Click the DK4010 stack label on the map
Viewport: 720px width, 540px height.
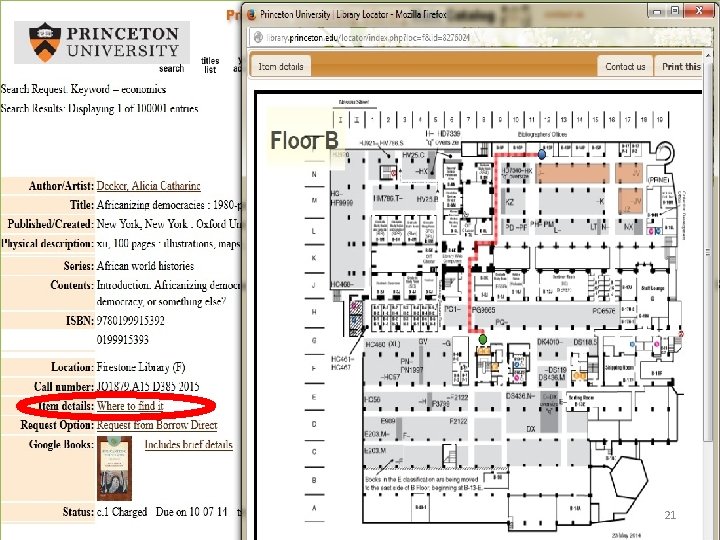point(550,342)
